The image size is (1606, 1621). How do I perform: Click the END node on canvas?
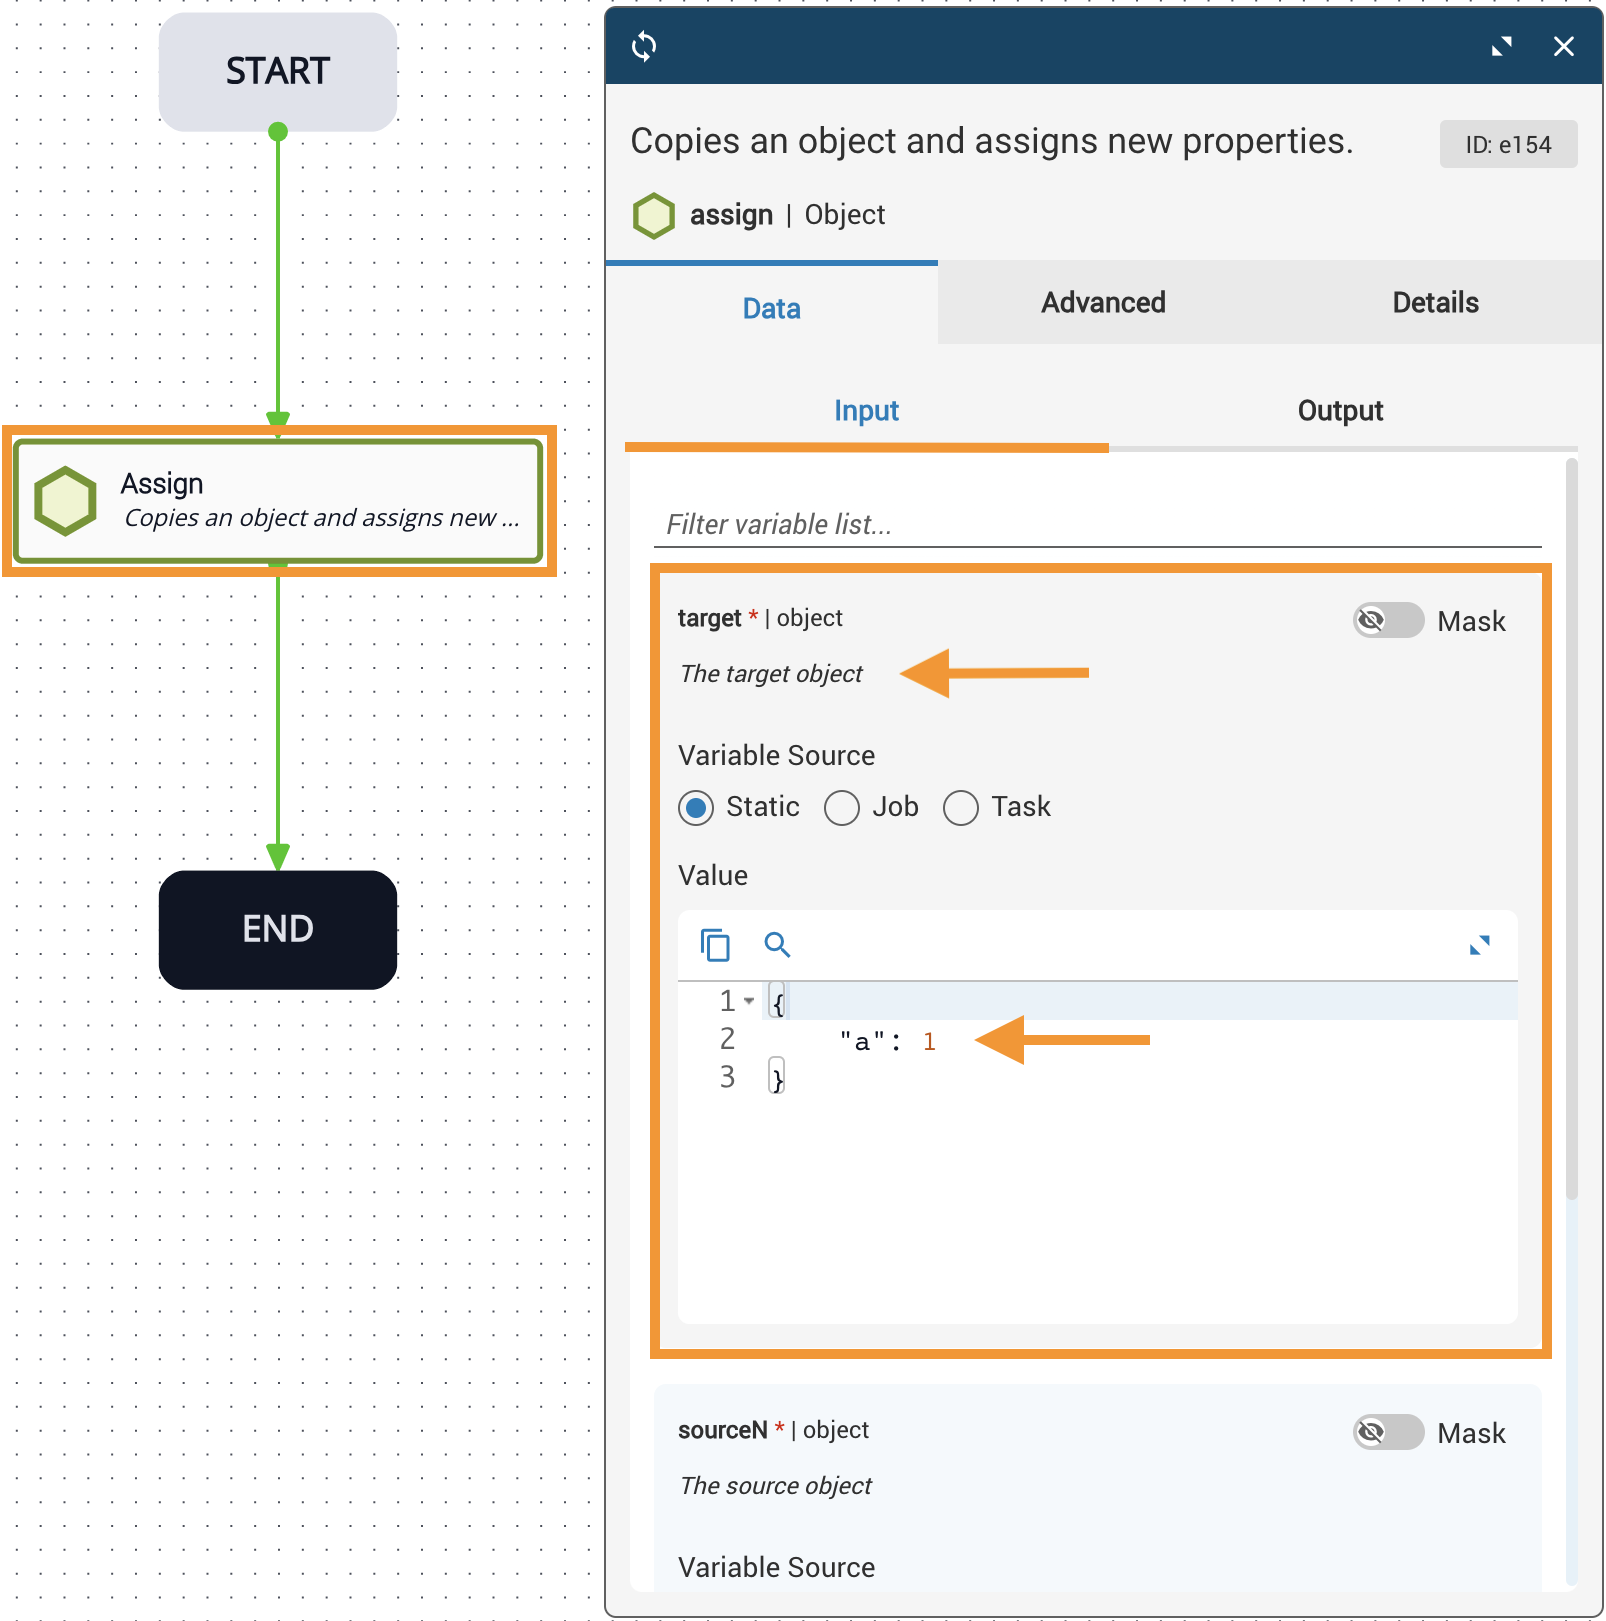coord(278,930)
